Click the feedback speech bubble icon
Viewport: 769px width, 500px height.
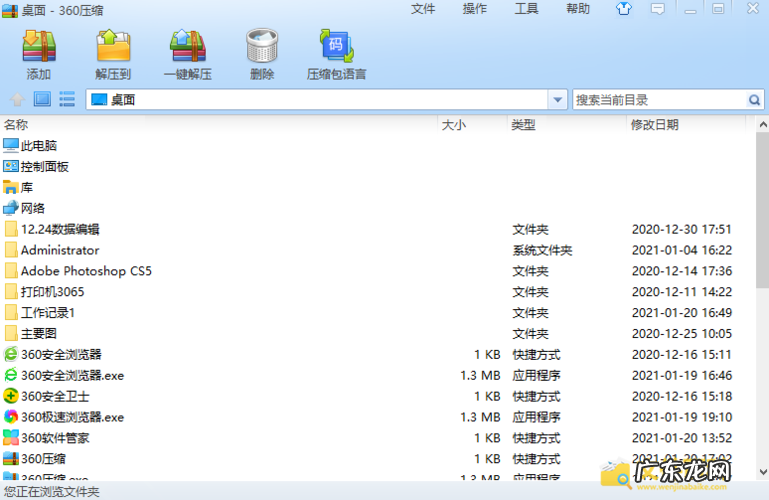[657, 9]
